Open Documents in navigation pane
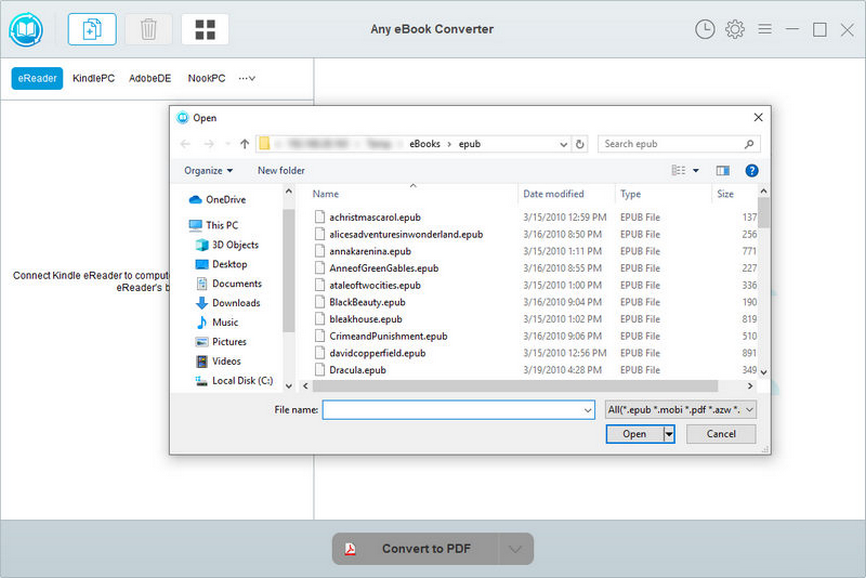 coord(229,284)
